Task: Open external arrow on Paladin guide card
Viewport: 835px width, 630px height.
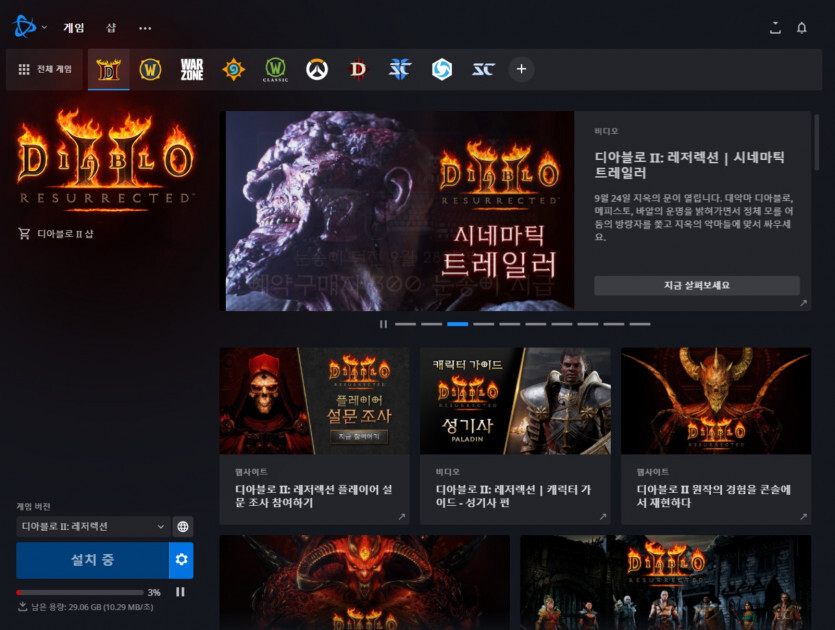Action: tap(602, 517)
